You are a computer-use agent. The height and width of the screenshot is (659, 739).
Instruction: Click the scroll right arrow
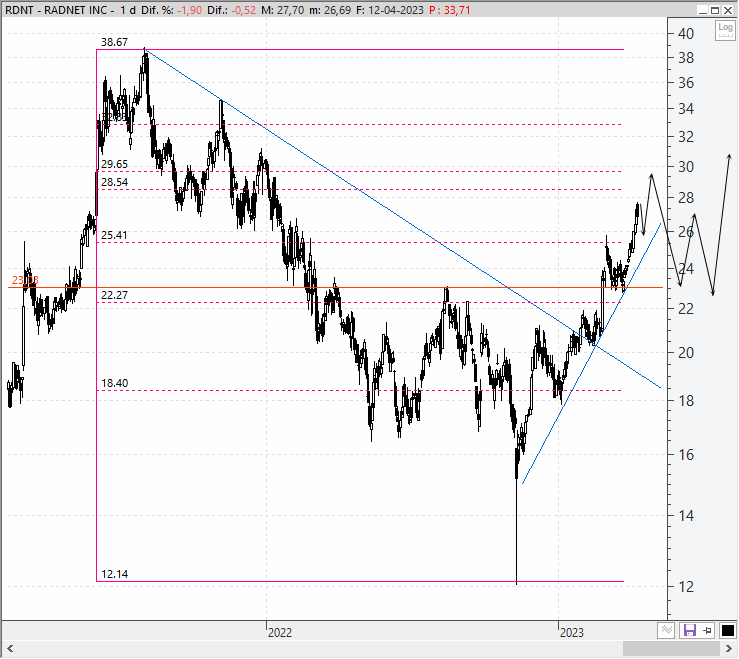729,649
